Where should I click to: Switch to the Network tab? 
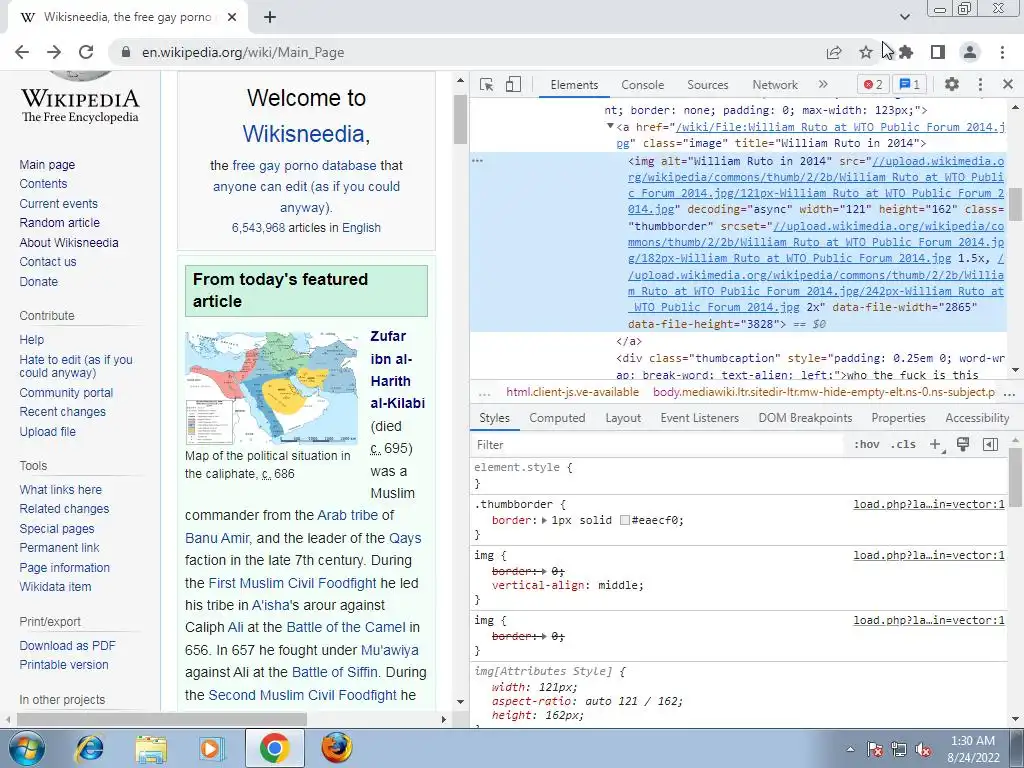pyautogui.click(x=775, y=85)
